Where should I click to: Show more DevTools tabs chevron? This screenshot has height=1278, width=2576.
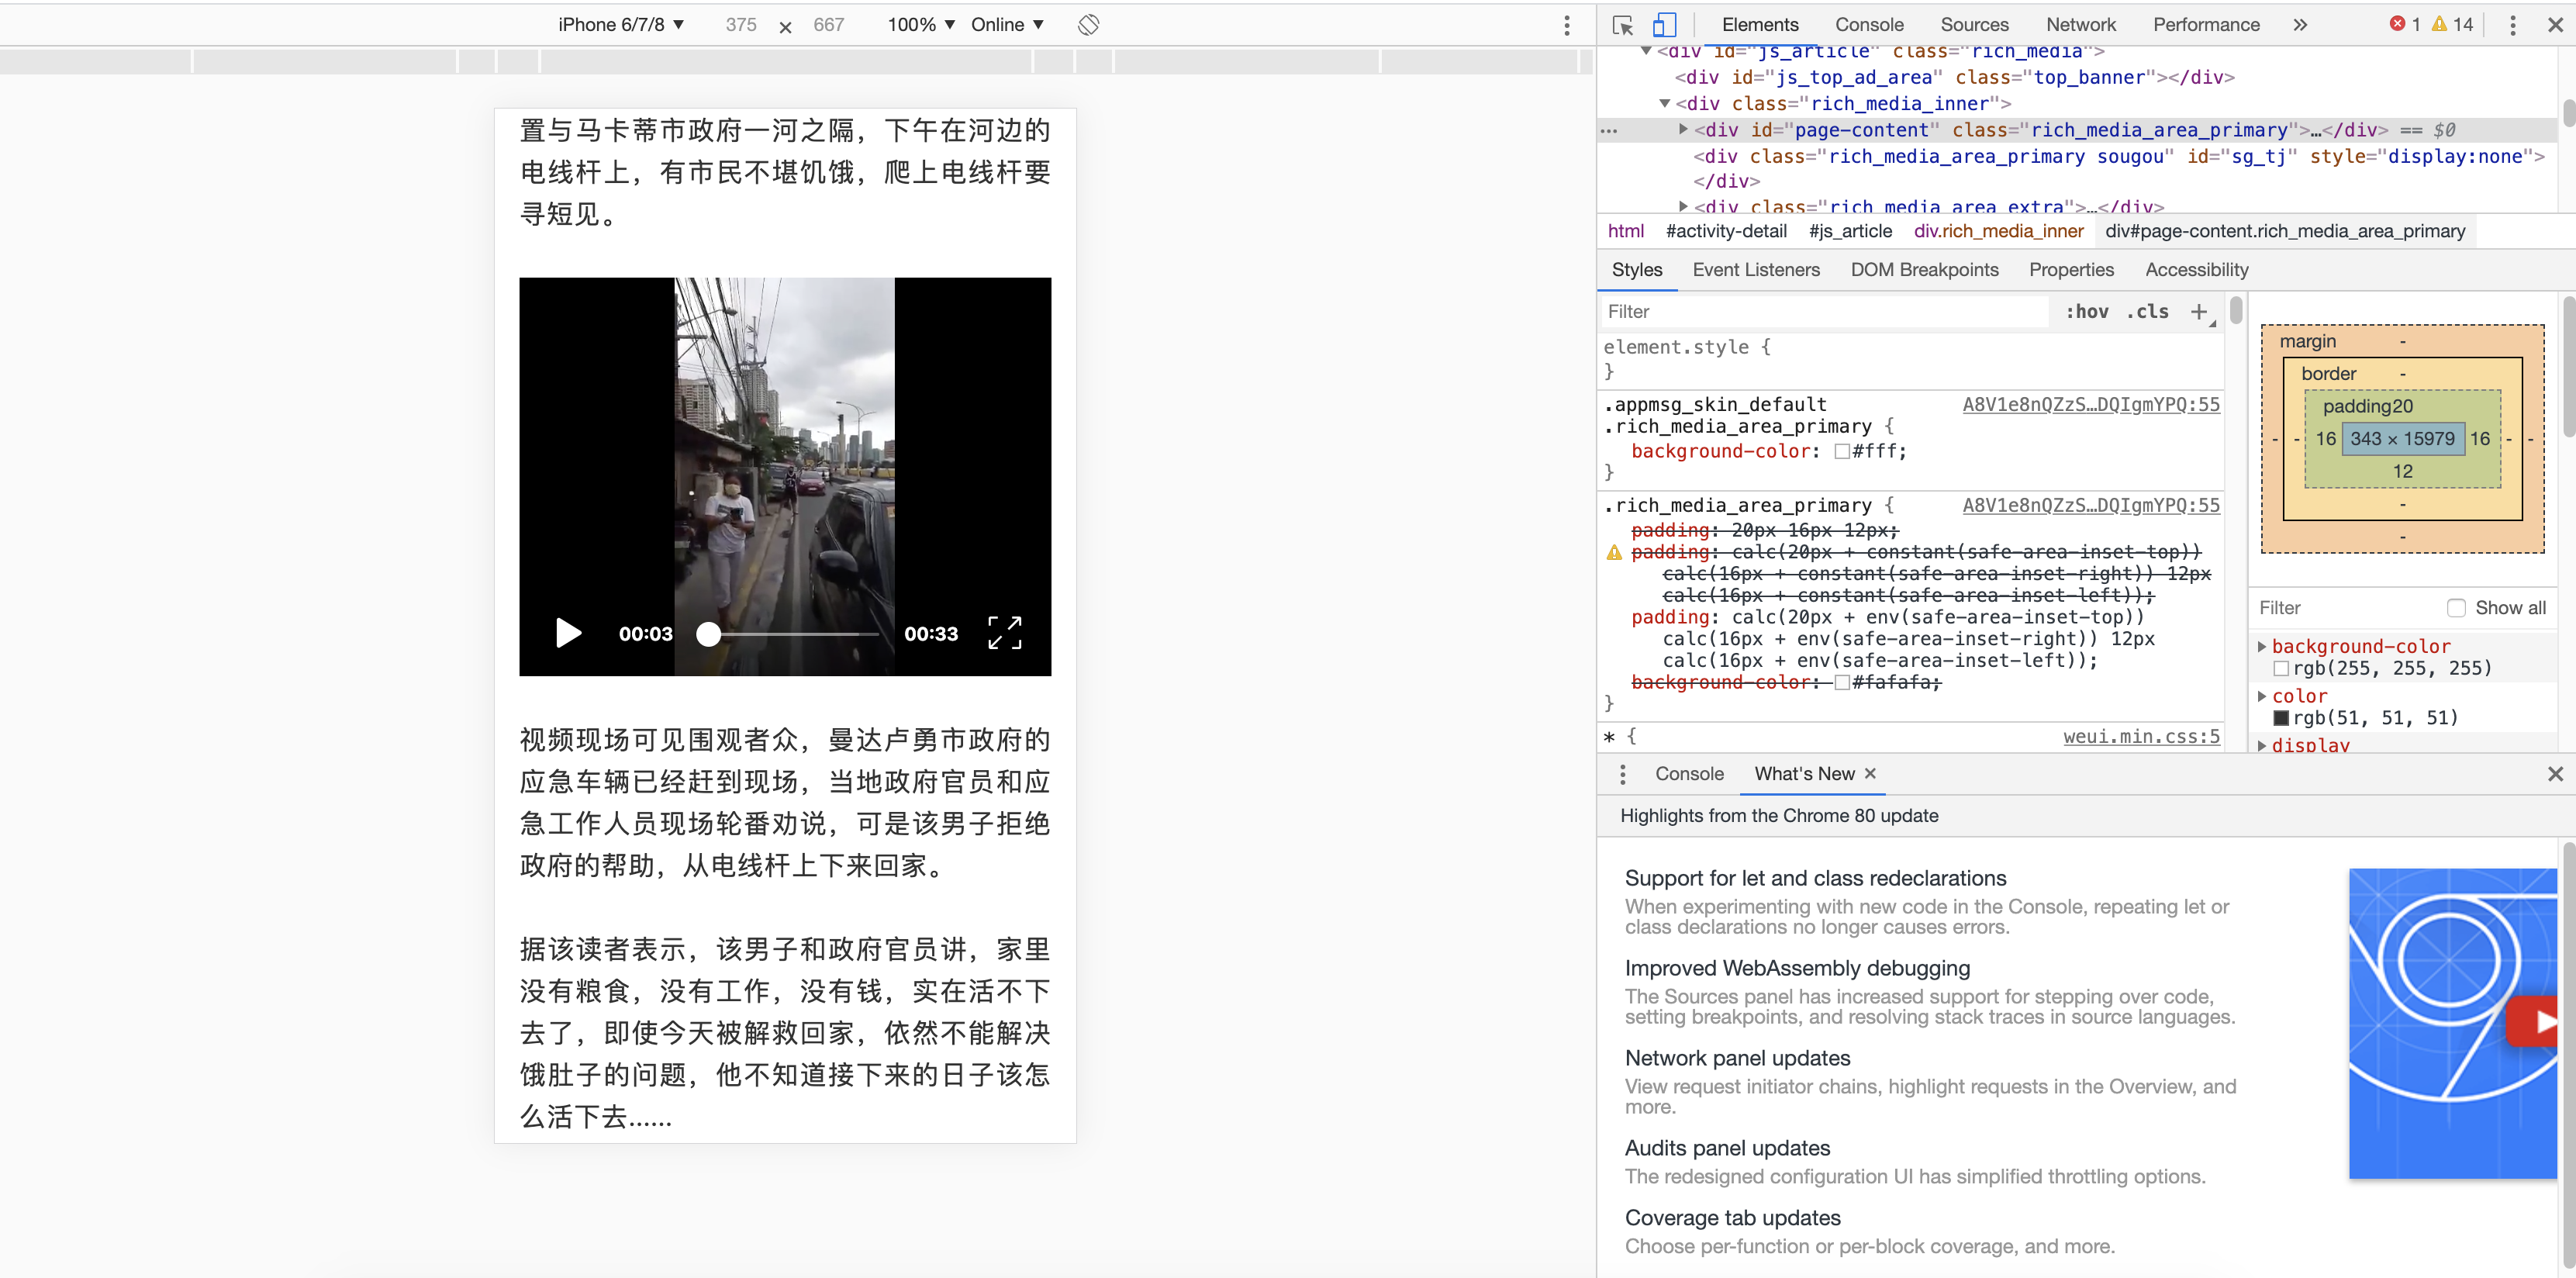coord(2300,25)
